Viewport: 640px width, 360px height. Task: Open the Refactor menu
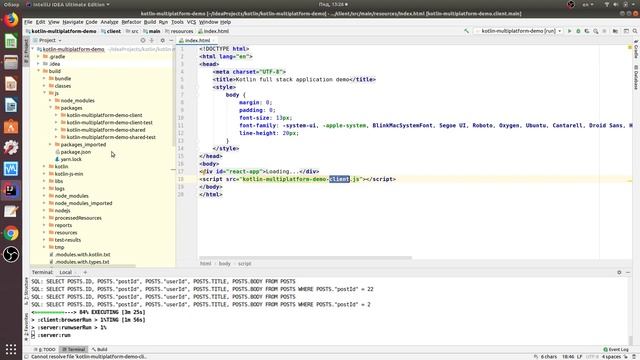[x=131, y=22]
